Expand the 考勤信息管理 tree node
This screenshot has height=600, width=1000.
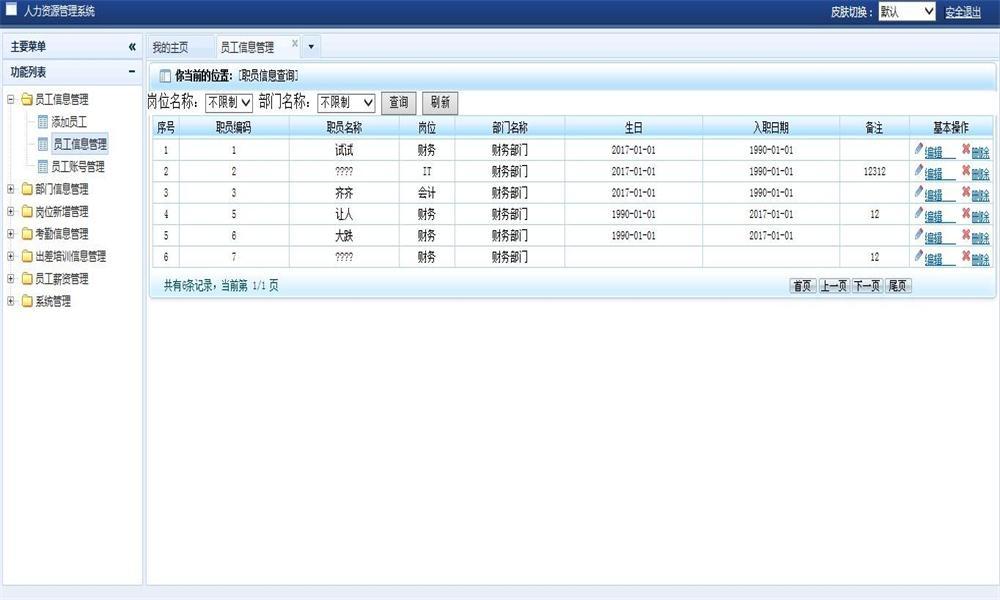(10, 233)
